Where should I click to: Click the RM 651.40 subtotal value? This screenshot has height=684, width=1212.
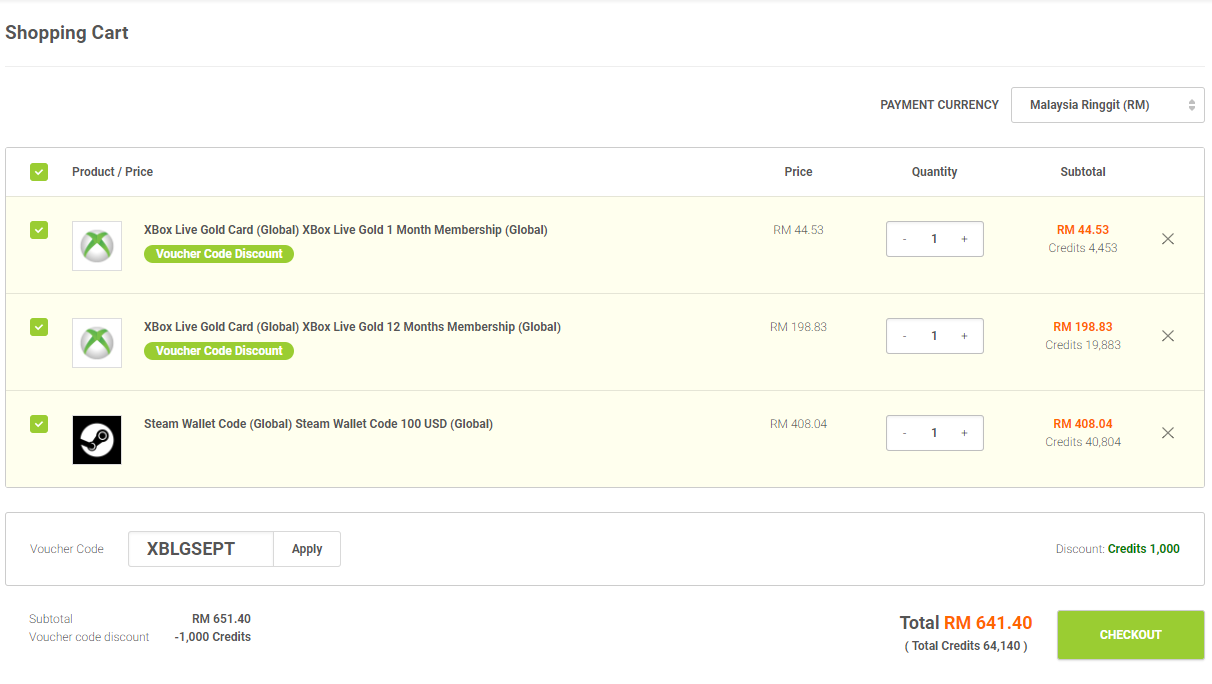(x=221, y=619)
